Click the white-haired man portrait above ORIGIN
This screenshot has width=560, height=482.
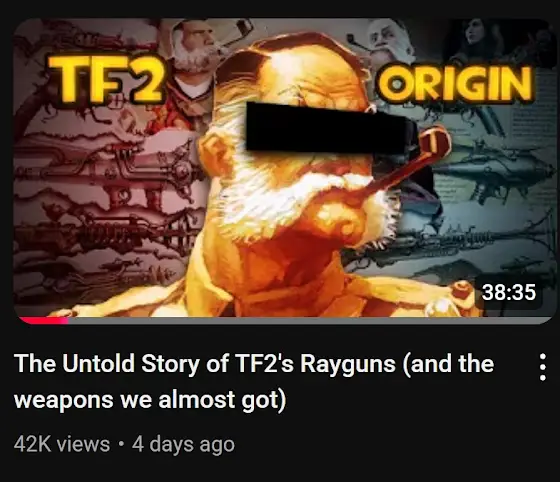point(389,41)
